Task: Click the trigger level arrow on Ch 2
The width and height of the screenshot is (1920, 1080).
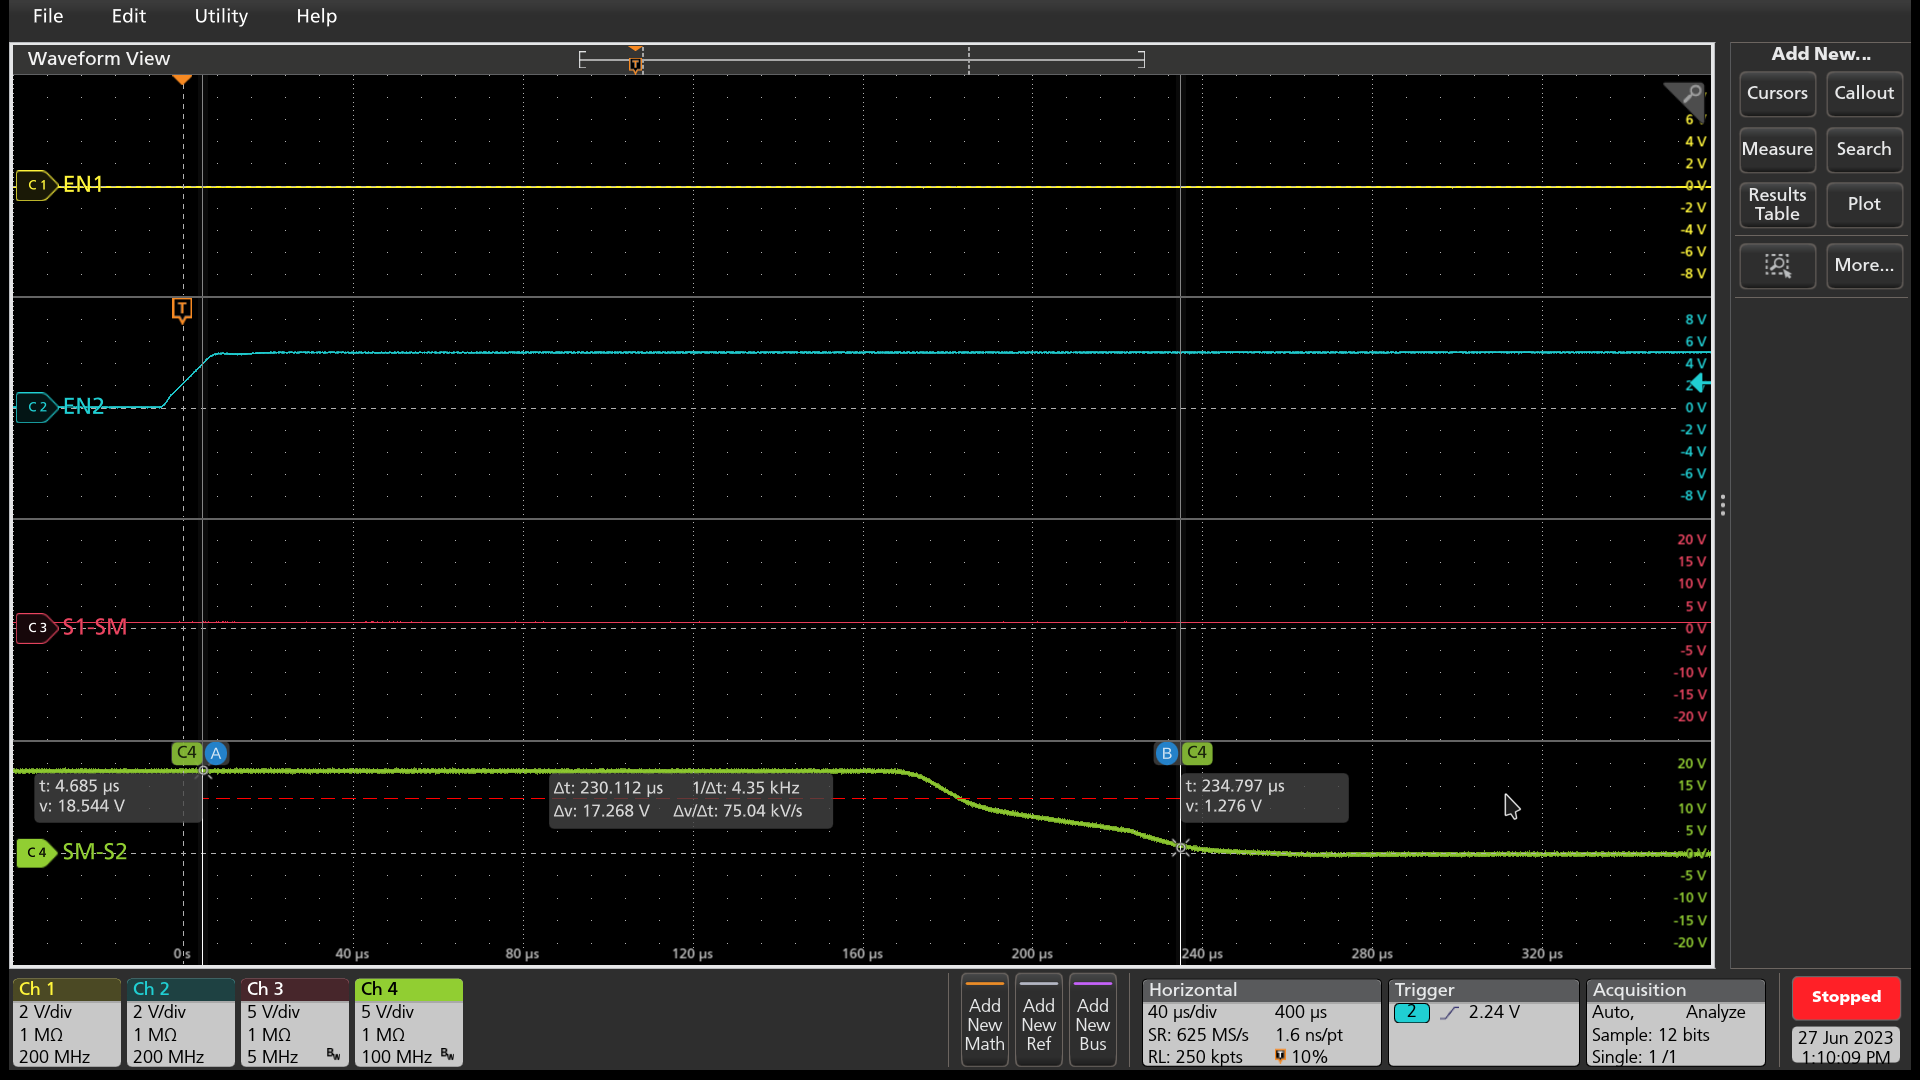Action: point(1699,384)
